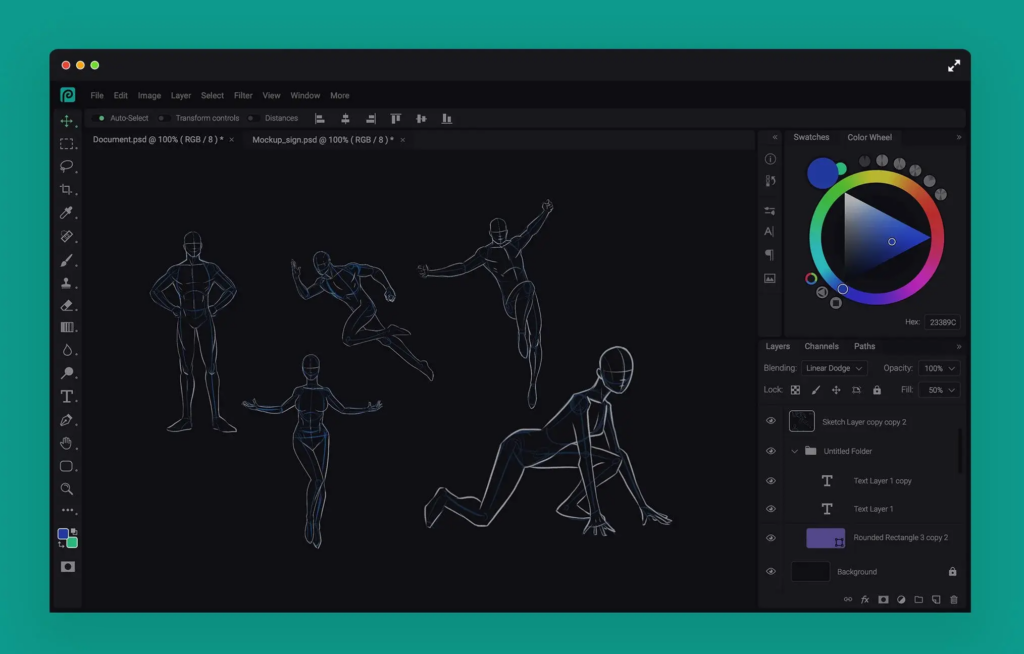Screen dimensions: 1024x654
Task: Lock transparent pixels checkerboard icon
Action: click(x=795, y=390)
